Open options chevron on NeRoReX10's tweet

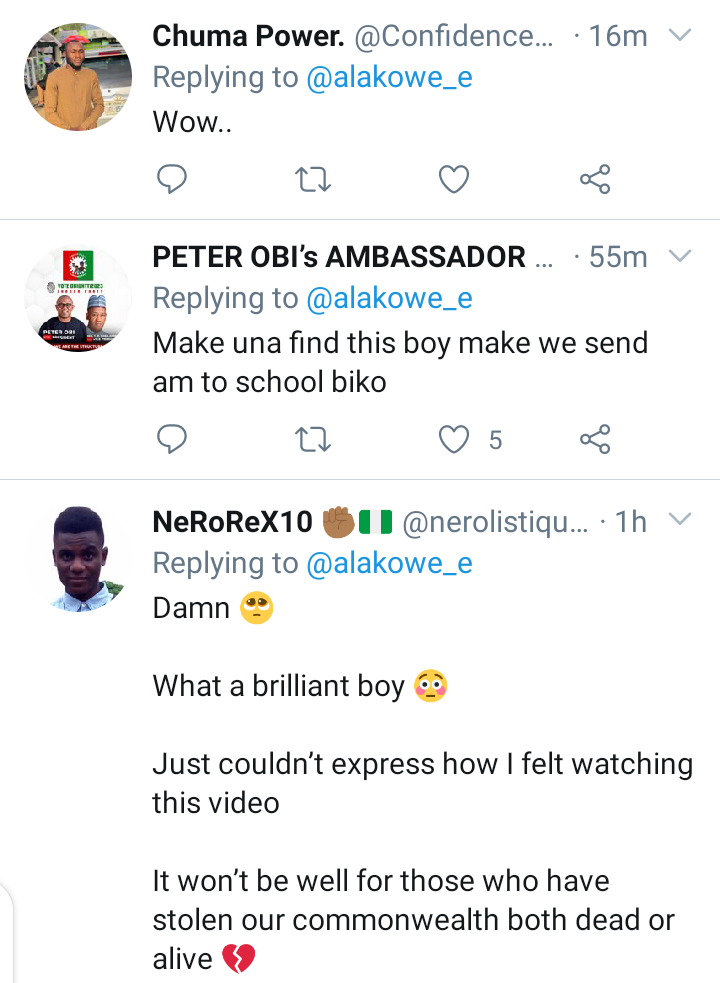680,519
